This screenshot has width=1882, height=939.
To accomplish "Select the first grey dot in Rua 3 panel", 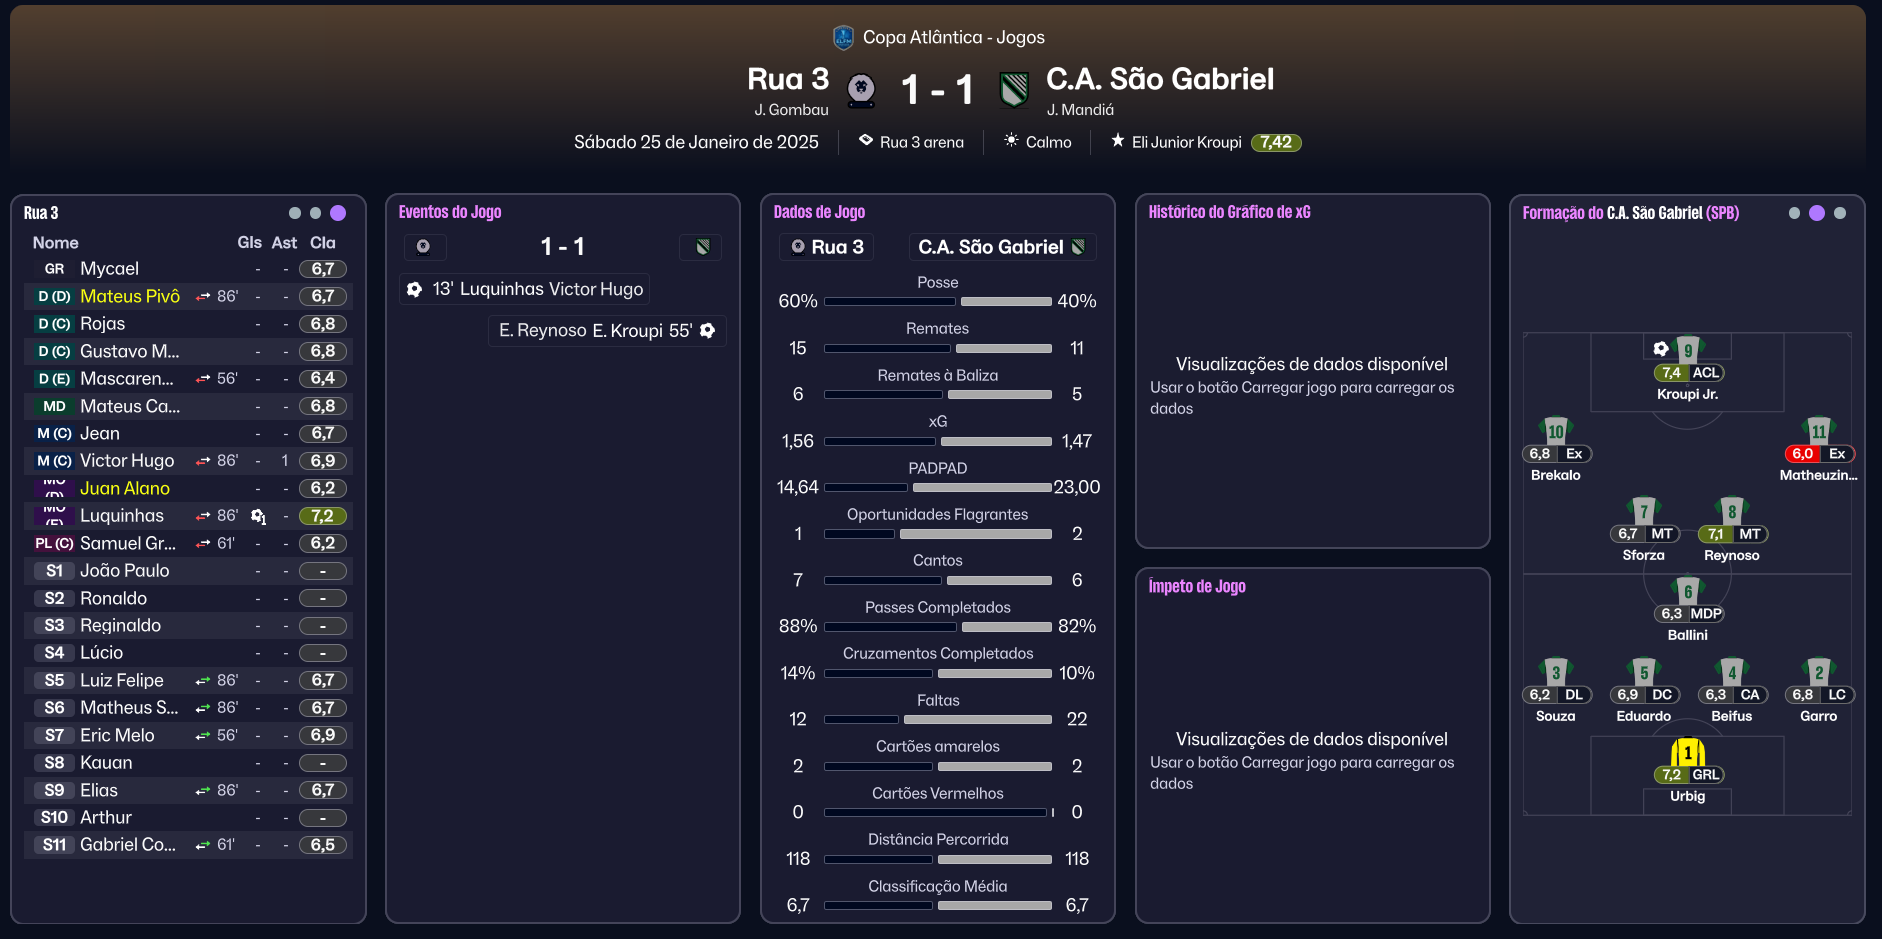I will point(294,213).
